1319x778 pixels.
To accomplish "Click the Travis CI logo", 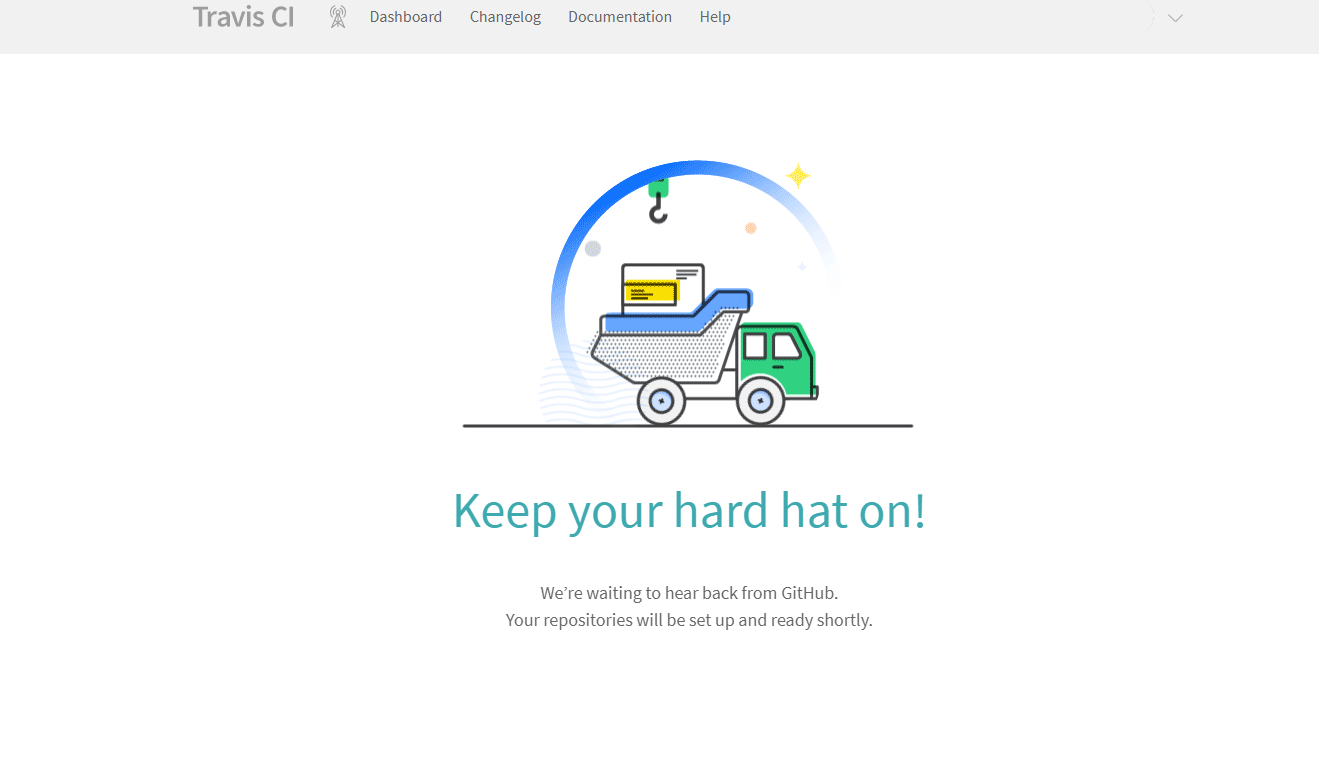I will point(243,17).
